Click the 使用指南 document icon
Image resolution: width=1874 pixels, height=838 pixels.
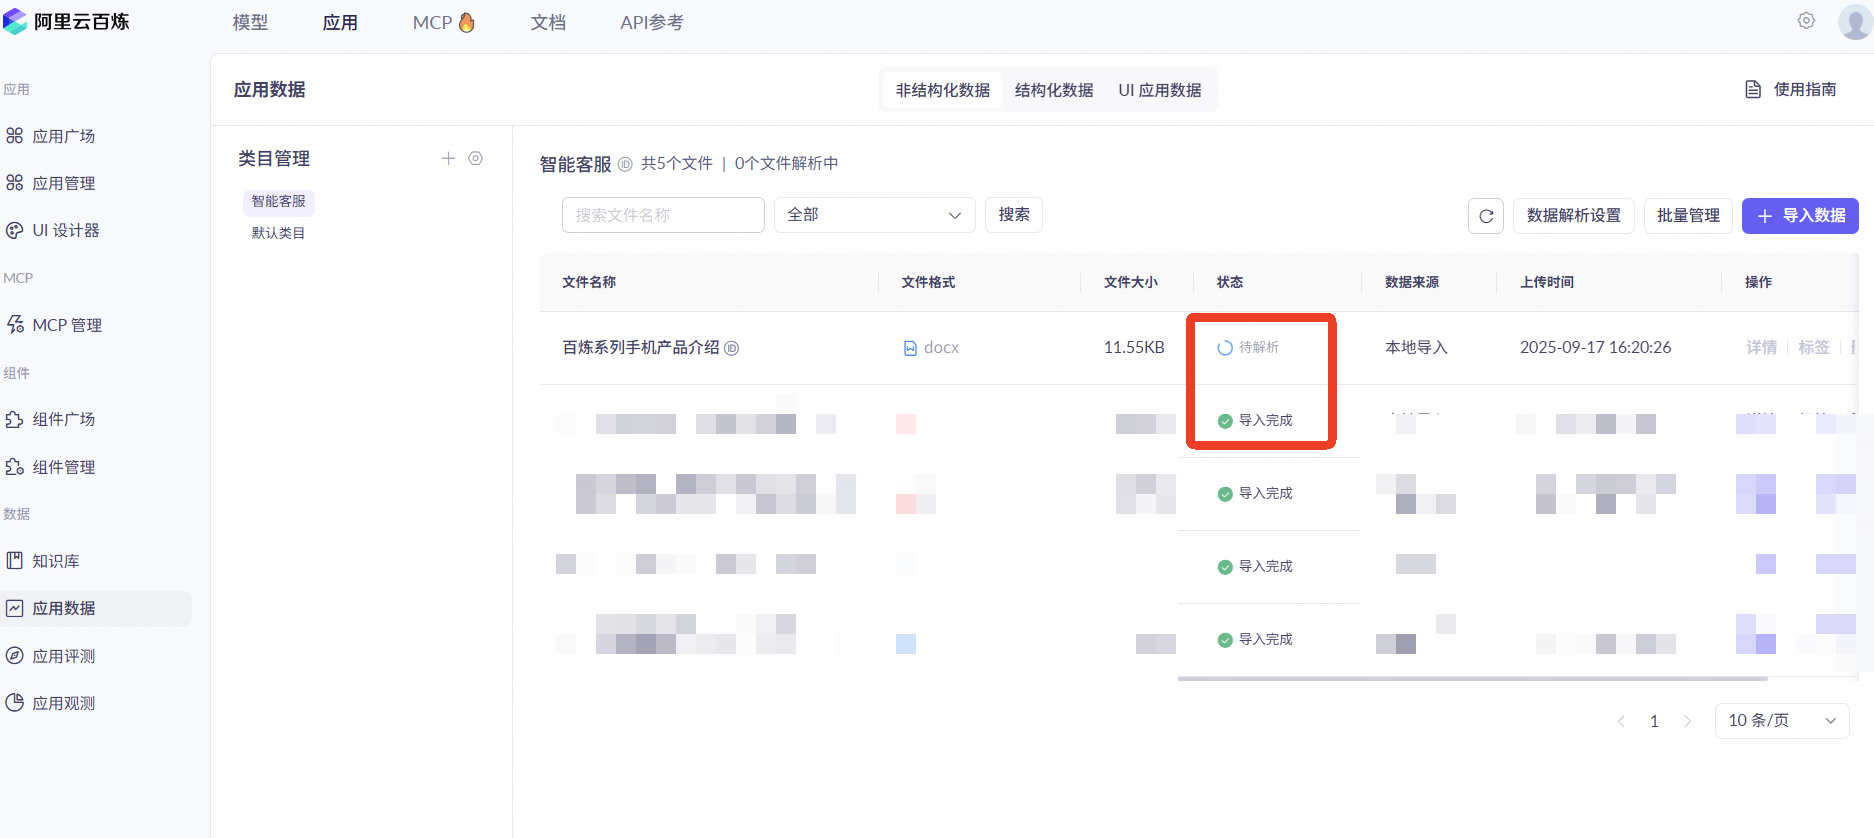[1753, 90]
